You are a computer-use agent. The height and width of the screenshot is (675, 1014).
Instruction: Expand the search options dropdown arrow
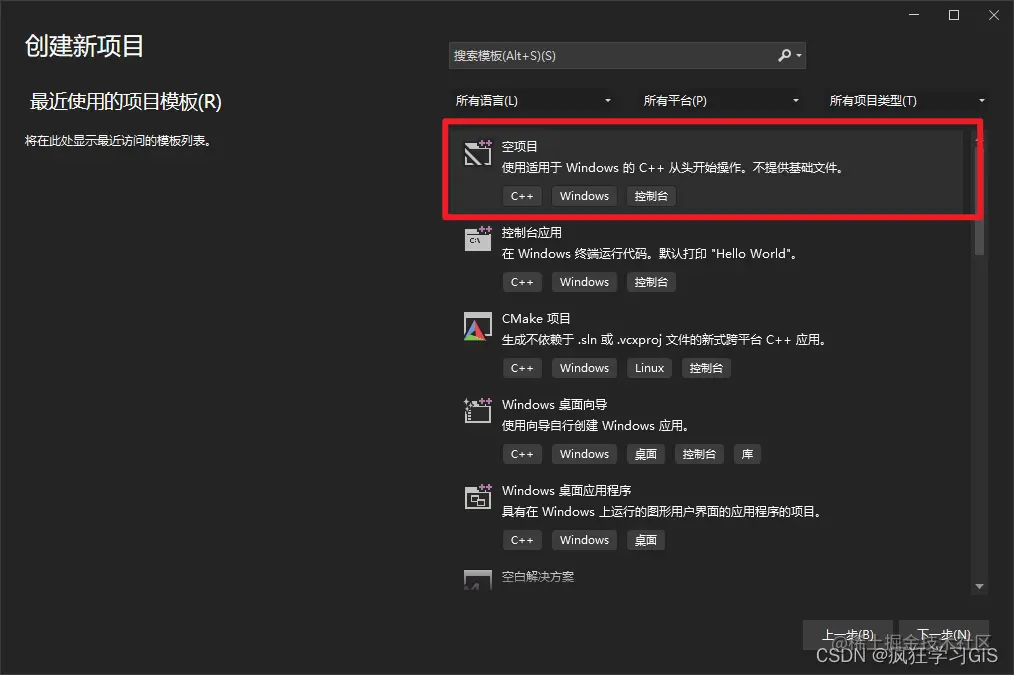tap(799, 56)
